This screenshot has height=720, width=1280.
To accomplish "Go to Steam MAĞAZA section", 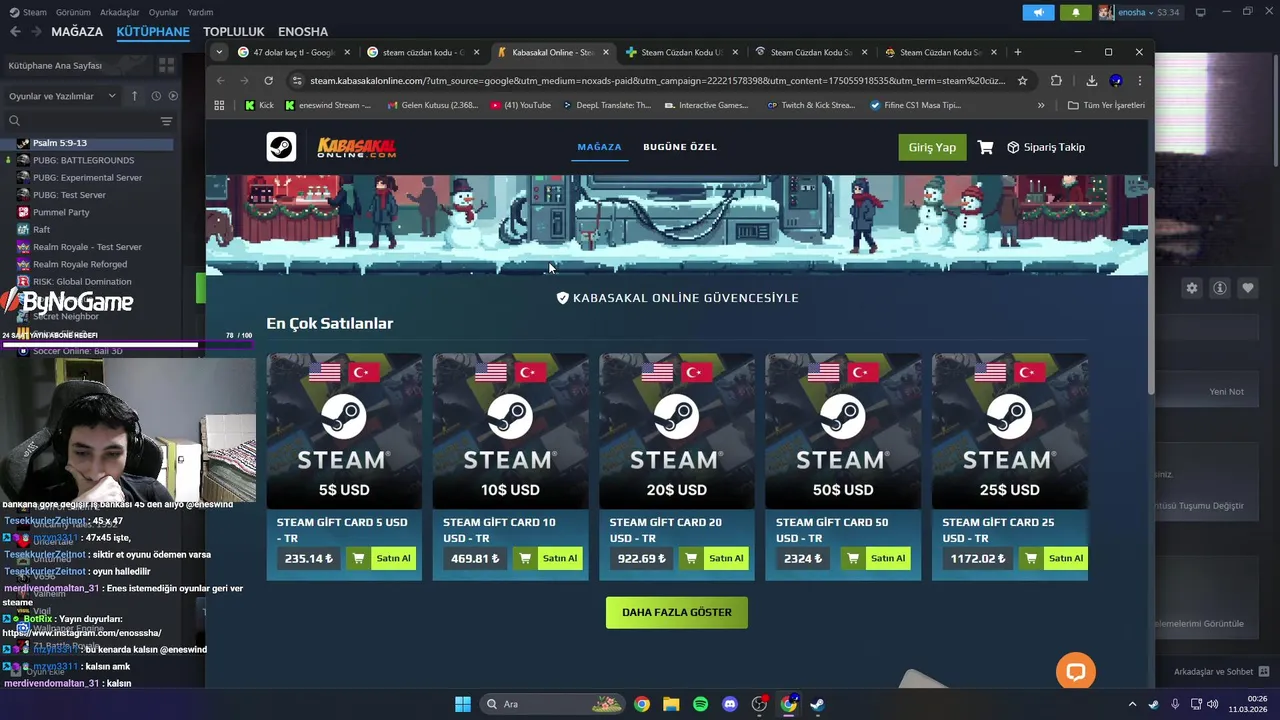I will pyautogui.click(x=77, y=32).
